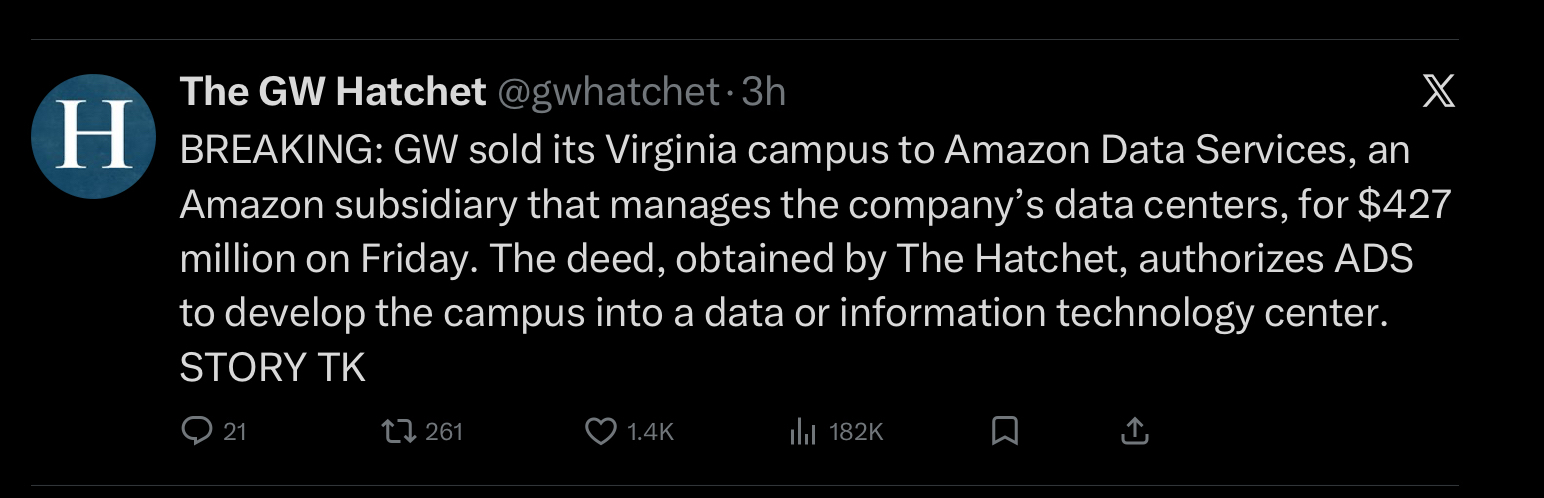
Task: Click the retweet arrows icon
Action: [396, 431]
